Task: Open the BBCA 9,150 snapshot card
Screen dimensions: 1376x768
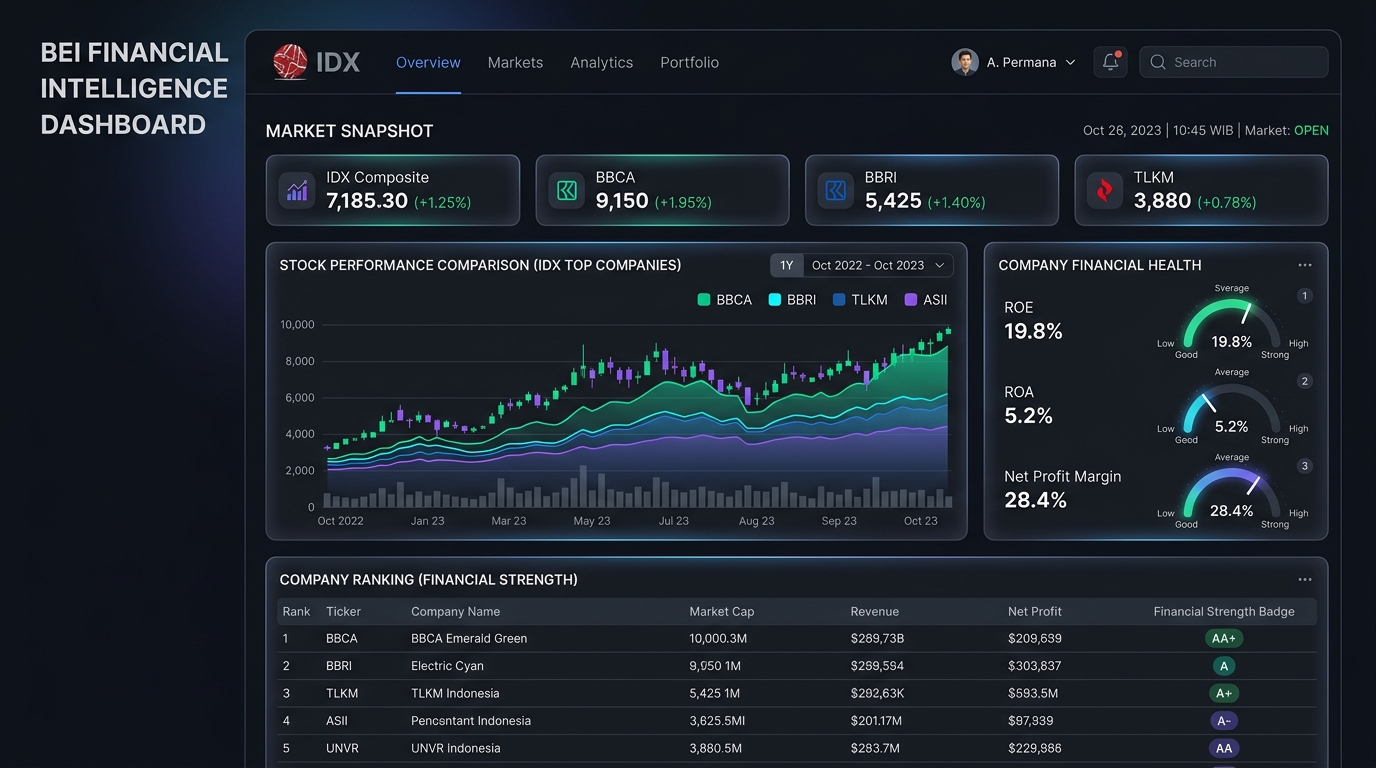Action: (x=662, y=190)
